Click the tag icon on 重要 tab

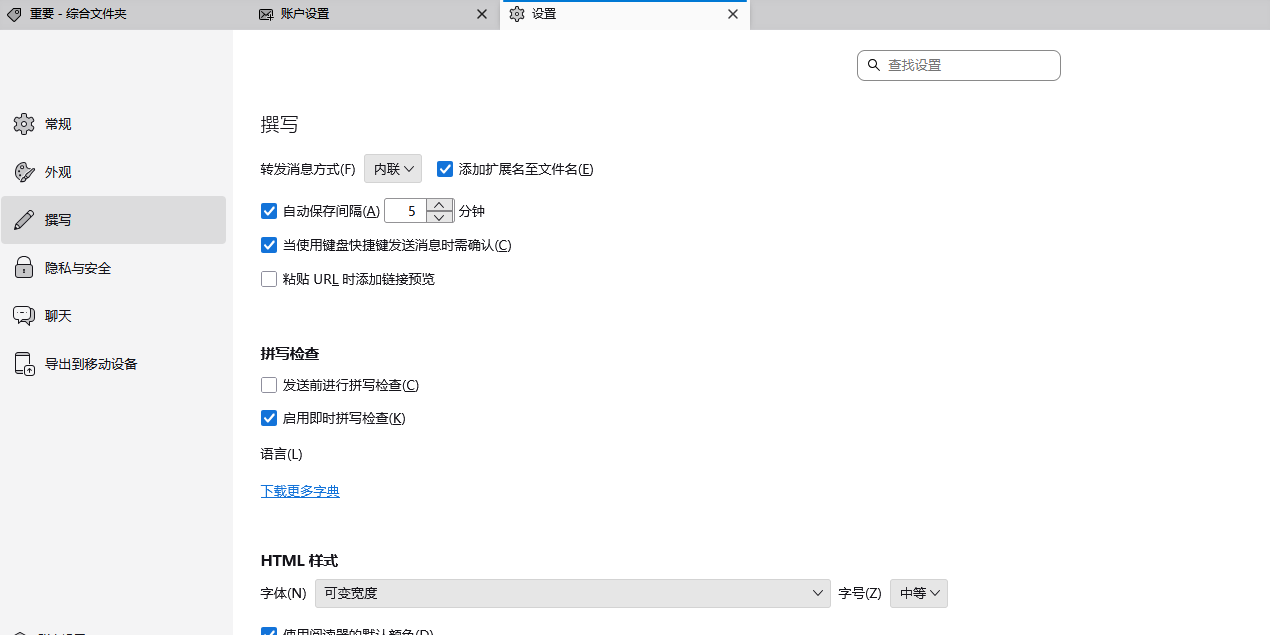pyautogui.click(x=14, y=14)
